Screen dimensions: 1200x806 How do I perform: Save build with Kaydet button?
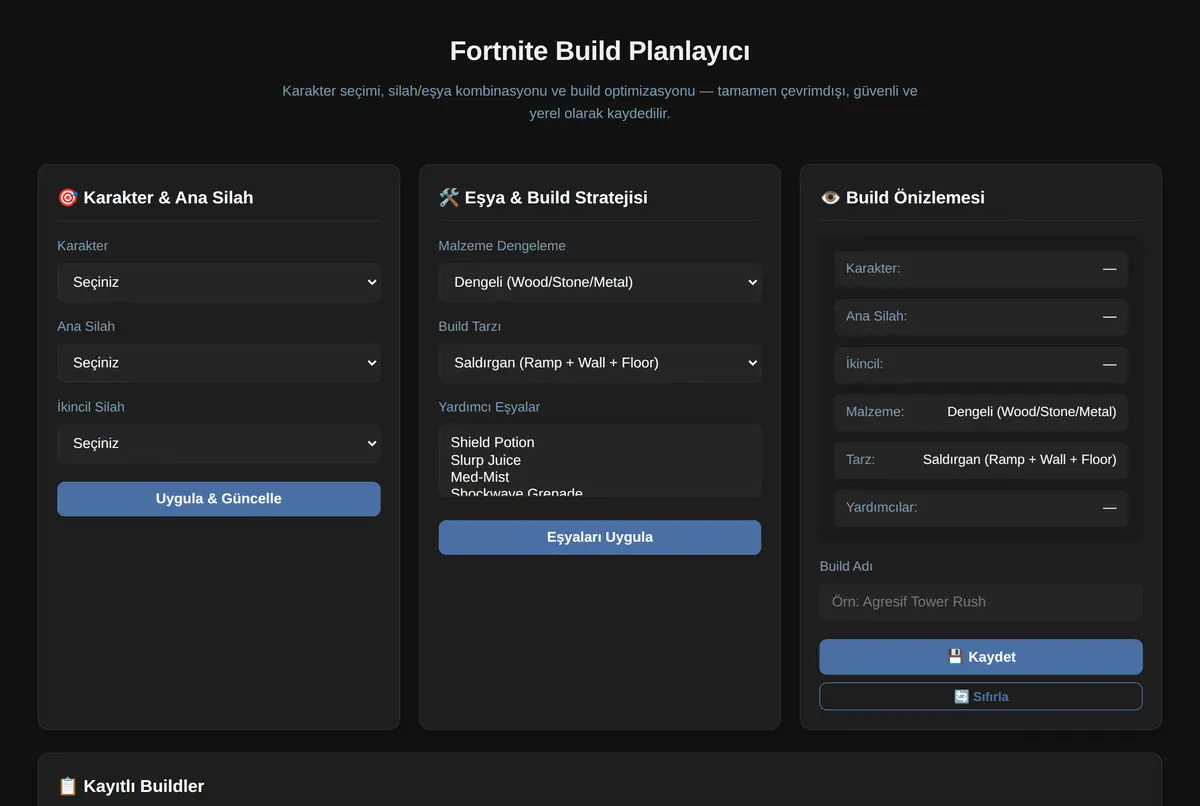(x=980, y=657)
